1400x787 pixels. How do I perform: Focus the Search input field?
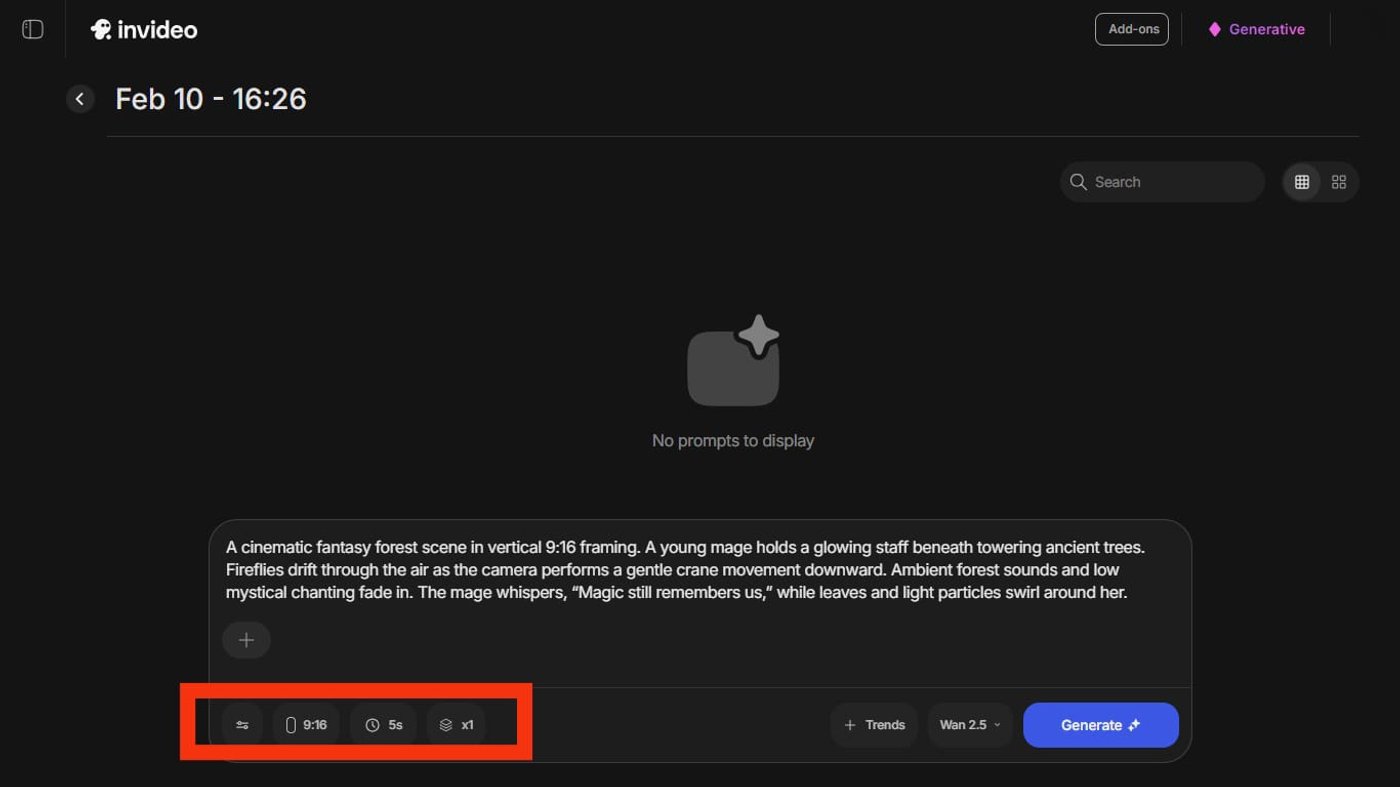tap(1170, 182)
